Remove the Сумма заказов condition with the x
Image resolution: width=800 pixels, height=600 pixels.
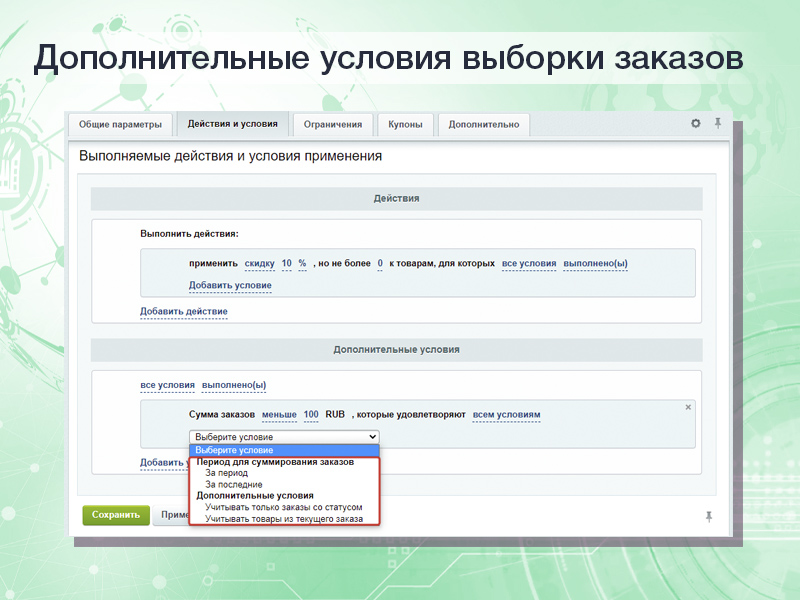(688, 407)
